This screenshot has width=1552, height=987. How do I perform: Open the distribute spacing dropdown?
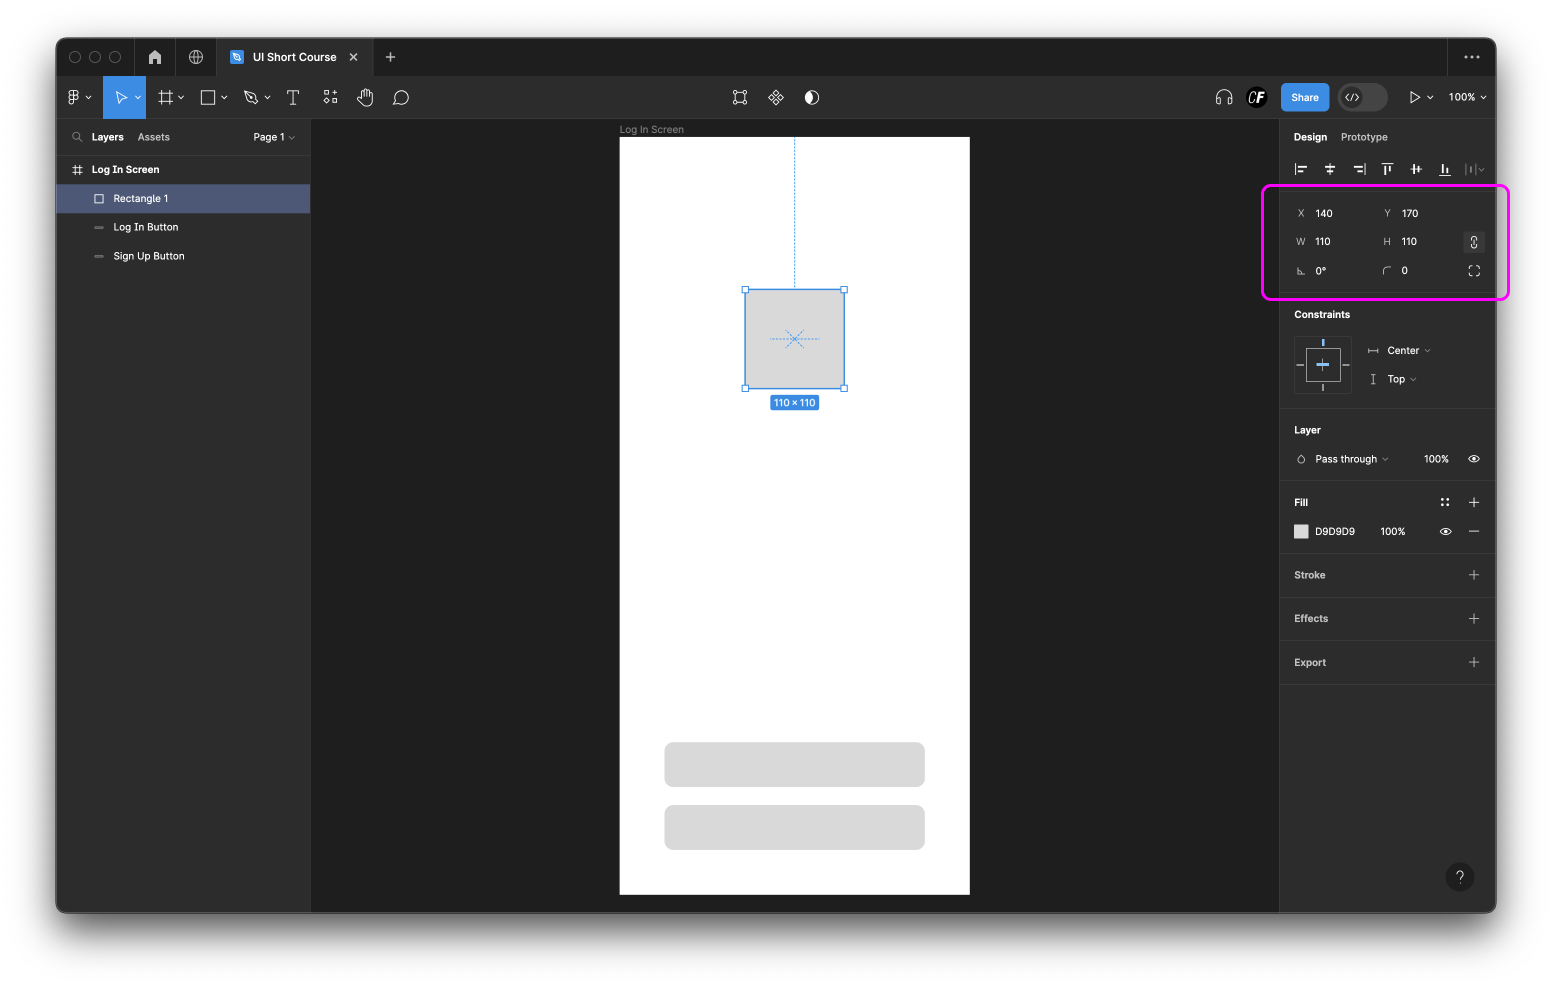[1474, 169]
